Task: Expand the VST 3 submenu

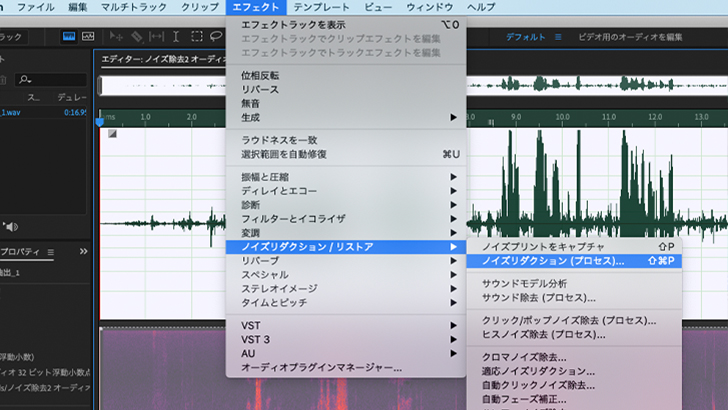Action: click(x=346, y=339)
